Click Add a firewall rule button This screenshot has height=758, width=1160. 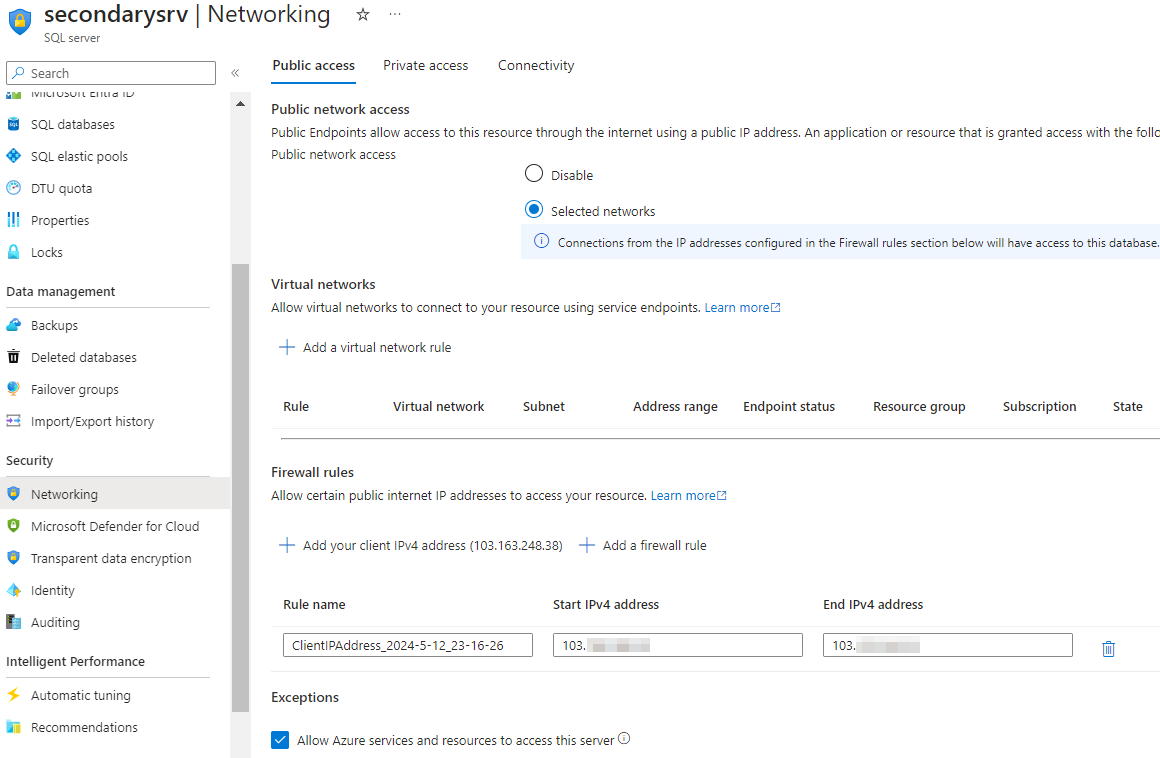point(642,545)
